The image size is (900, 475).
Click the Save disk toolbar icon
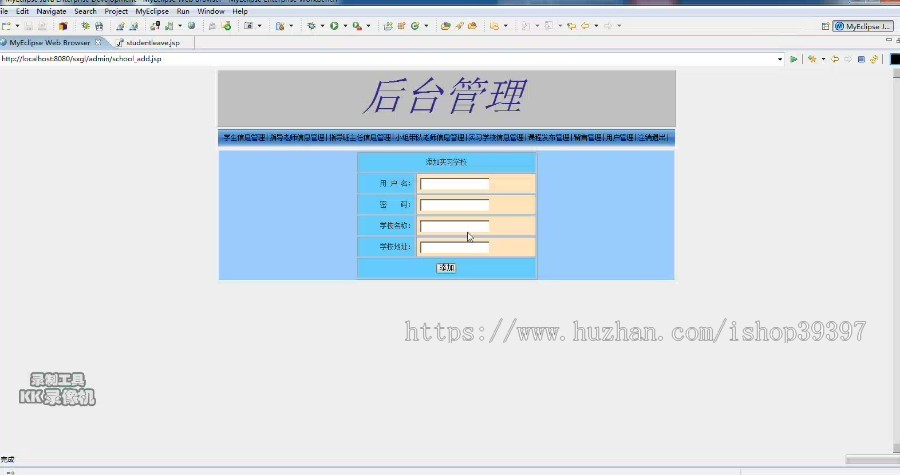[28, 26]
